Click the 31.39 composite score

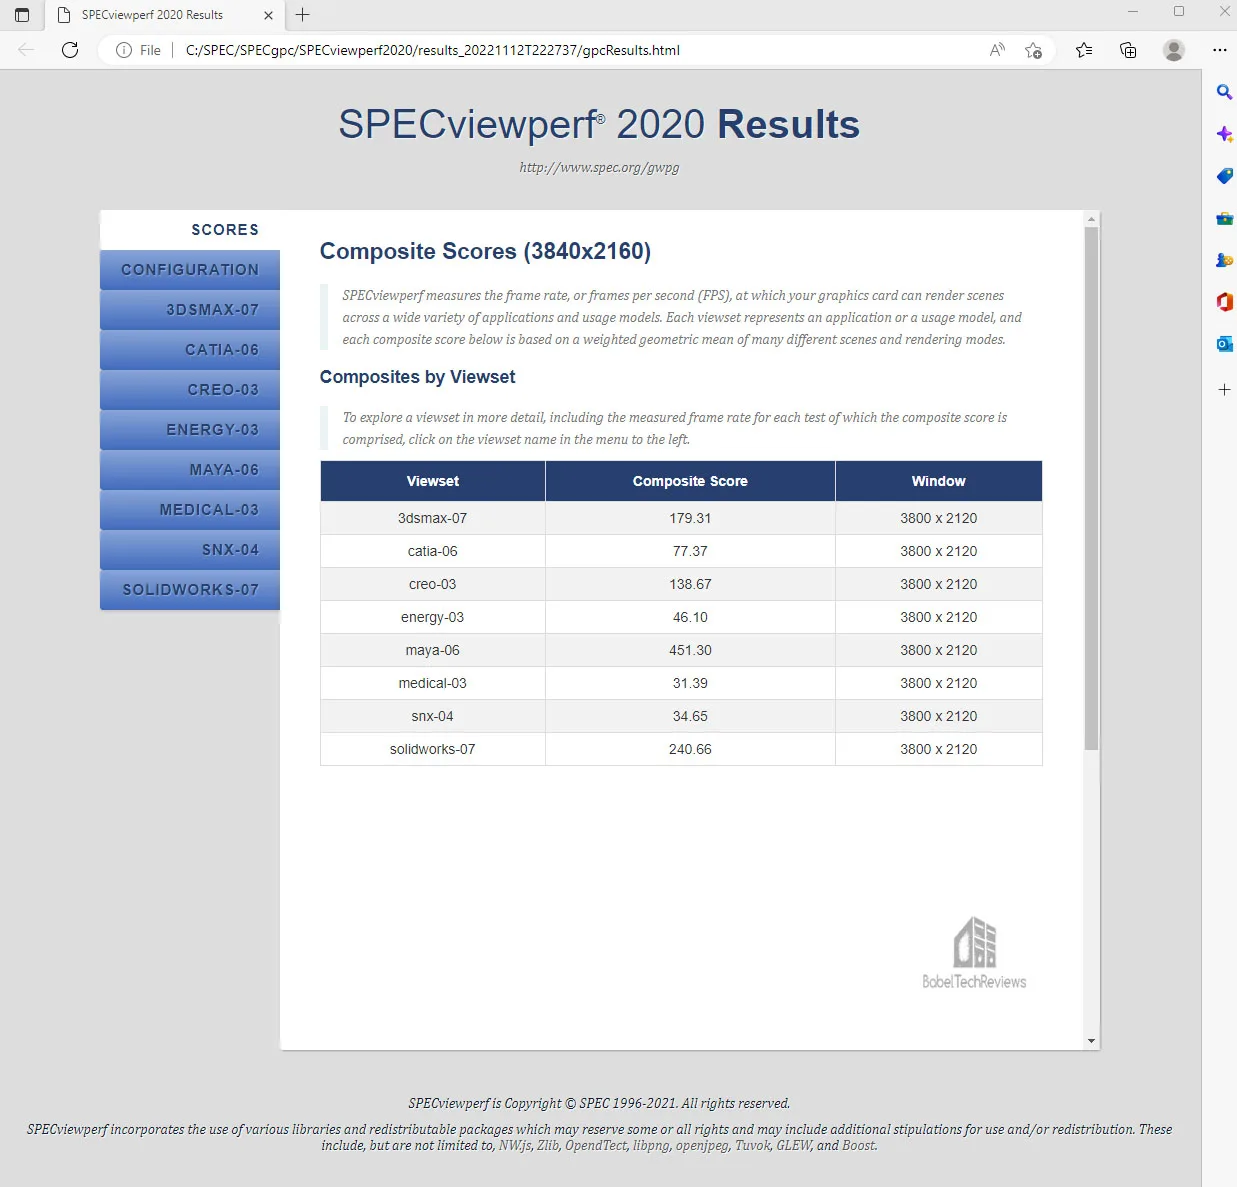click(690, 683)
